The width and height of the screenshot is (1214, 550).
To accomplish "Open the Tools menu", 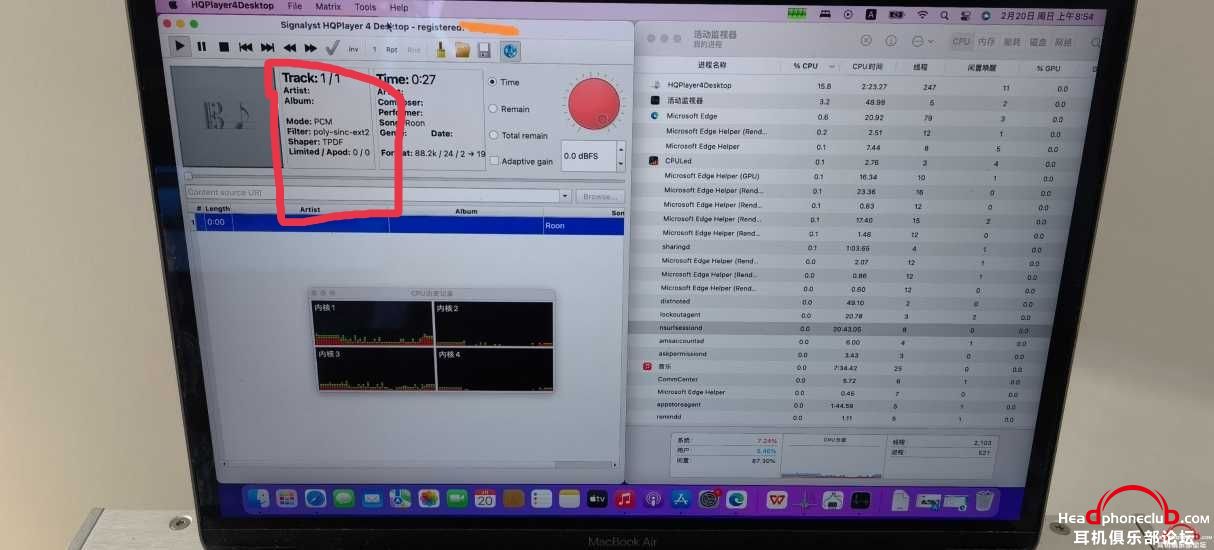I will pyautogui.click(x=366, y=7).
